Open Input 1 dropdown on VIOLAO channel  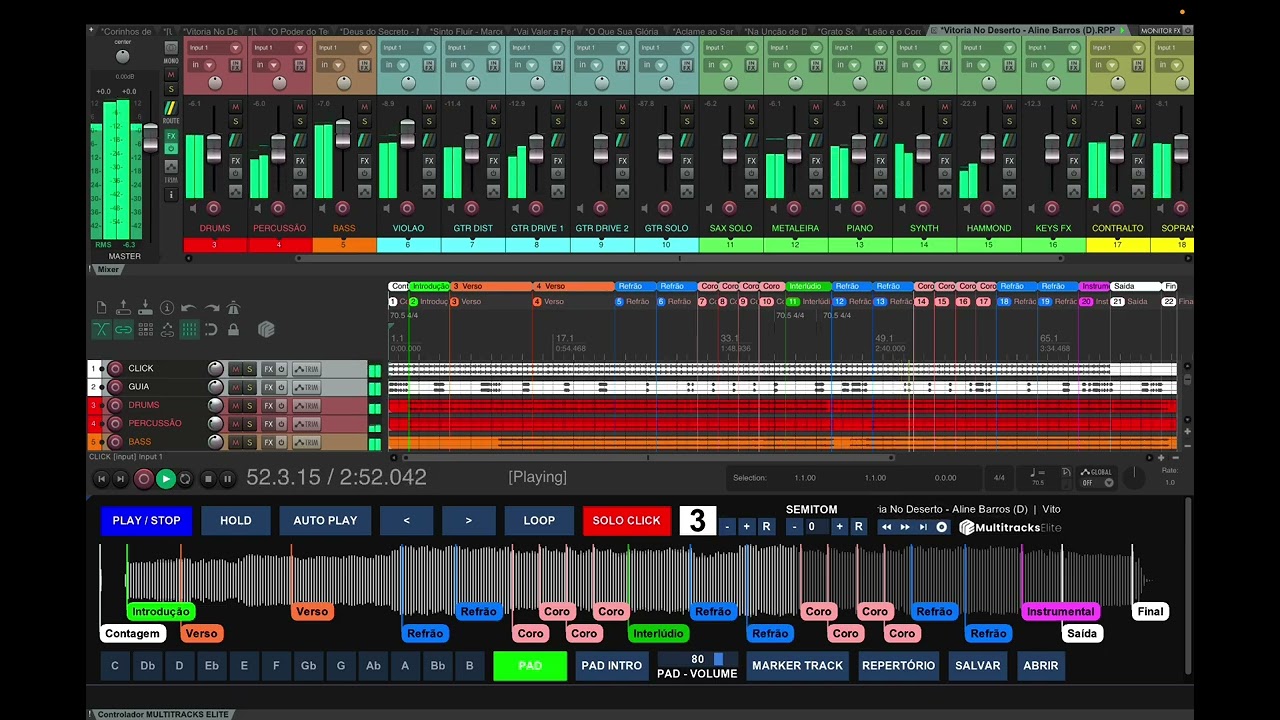click(x=407, y=47)
